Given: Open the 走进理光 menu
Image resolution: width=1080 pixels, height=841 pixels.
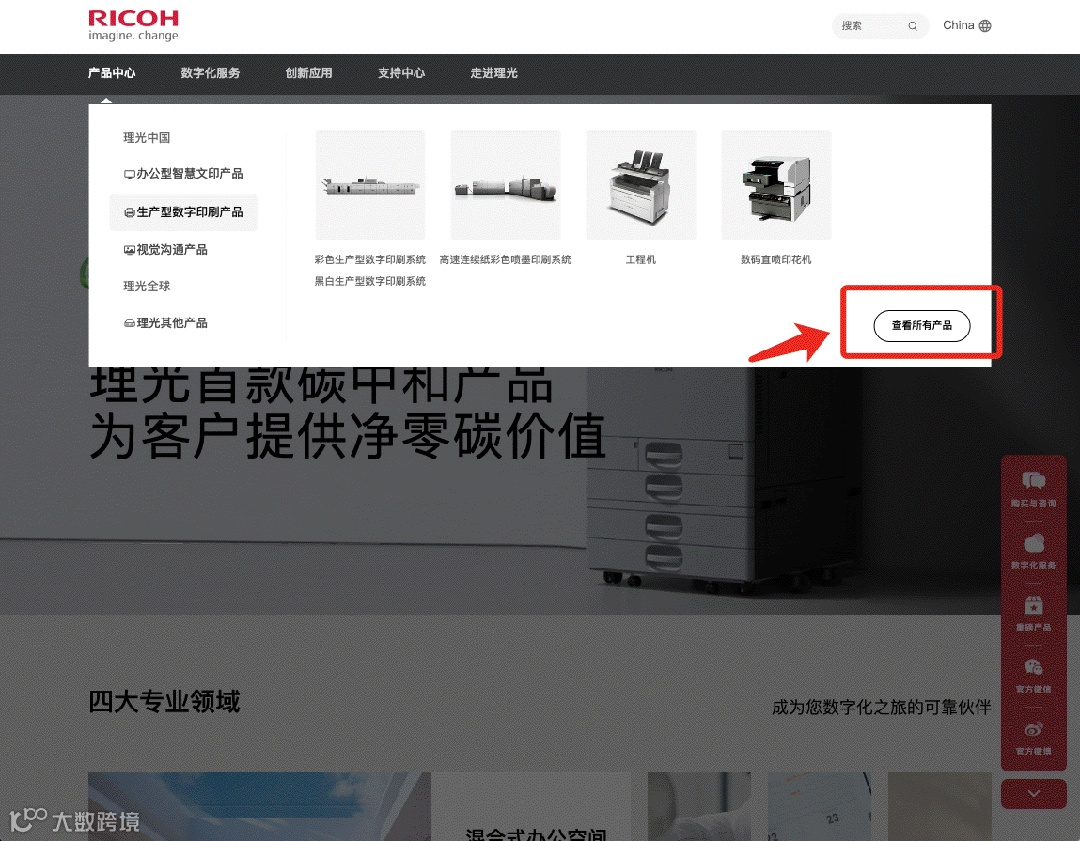Looking at the screenshot, I should [494, 73].
